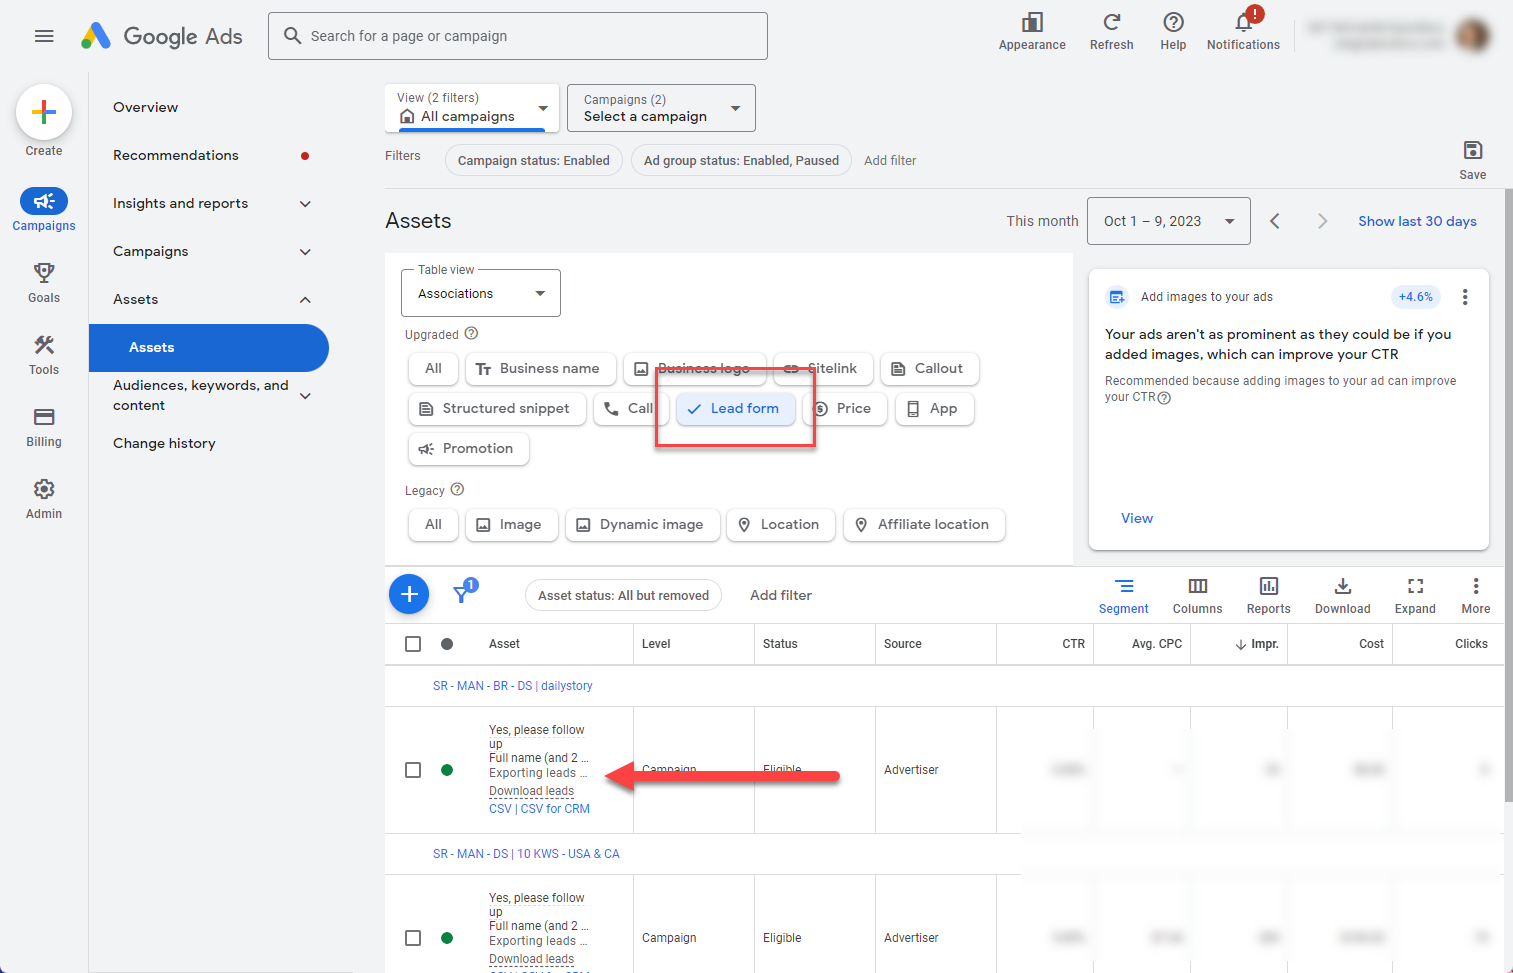Image resolution: width=1513 pixels, height=973 pixels.
Task: Open the Select a campaign dropdown
Action: [x=661, y=108]
